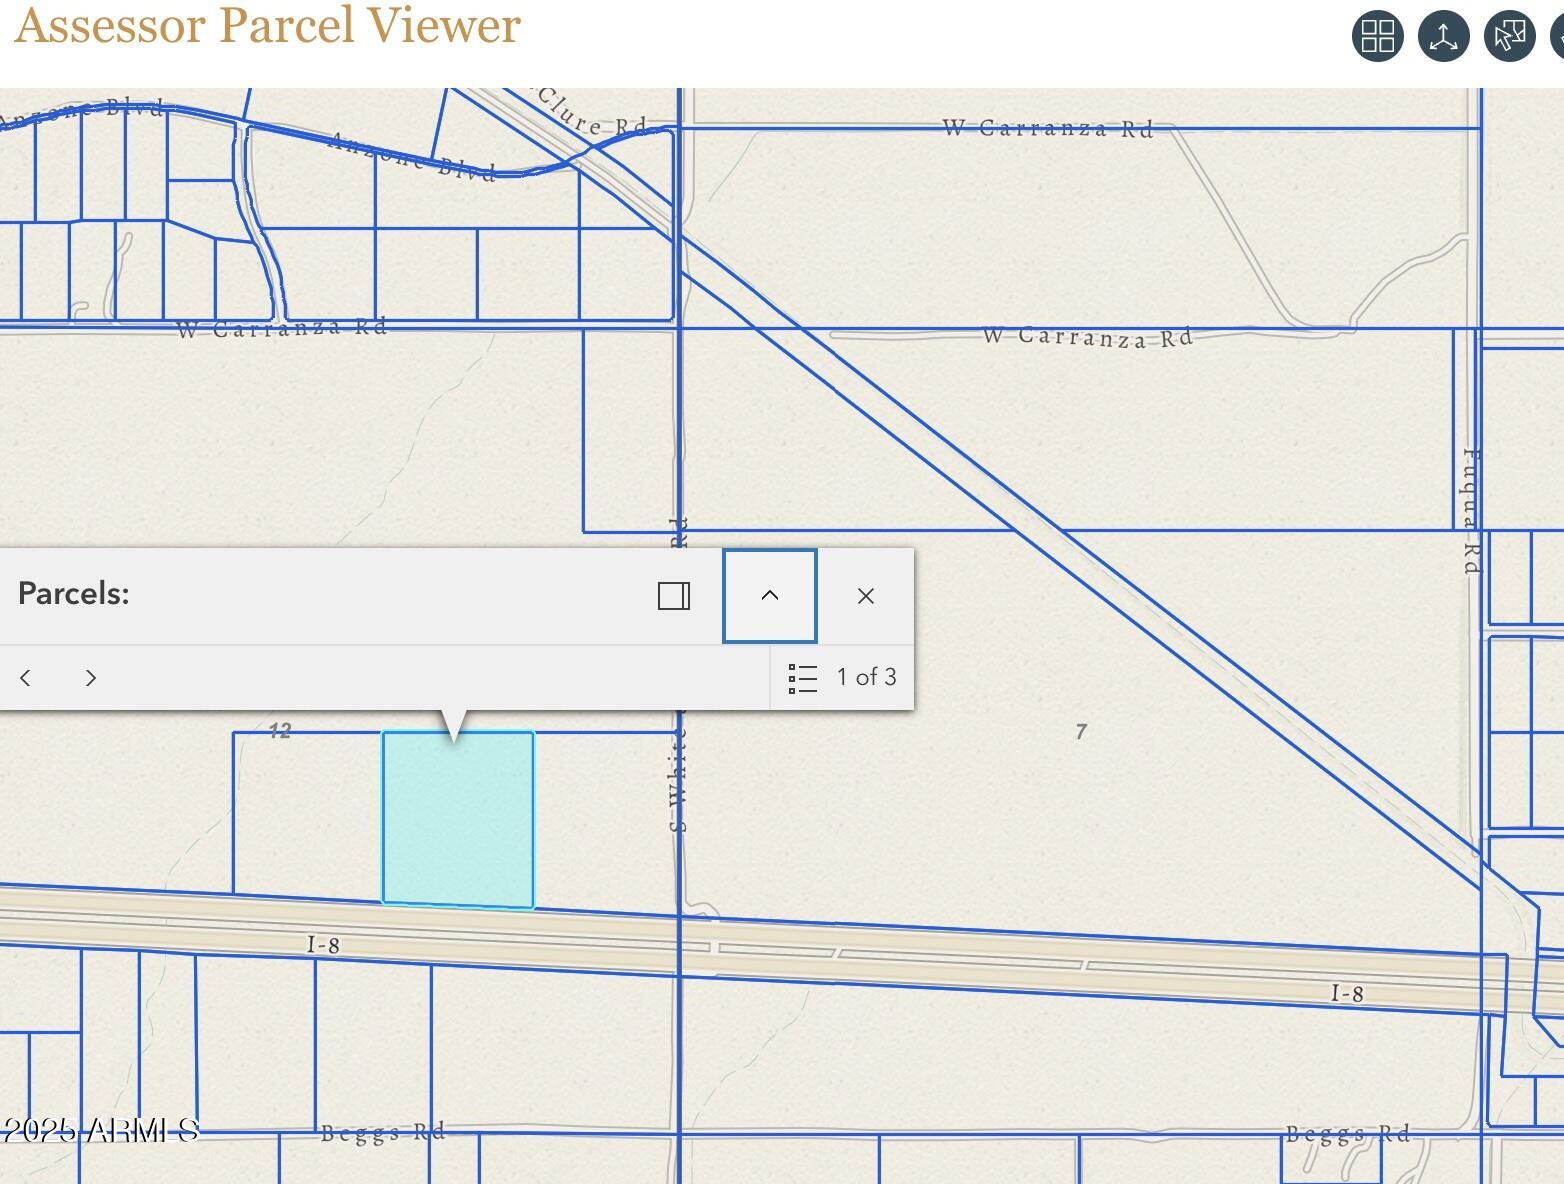Select parcel labeled 7 near W Carranza Rd
The image size is (1564, 1184).
(1082, 732)
